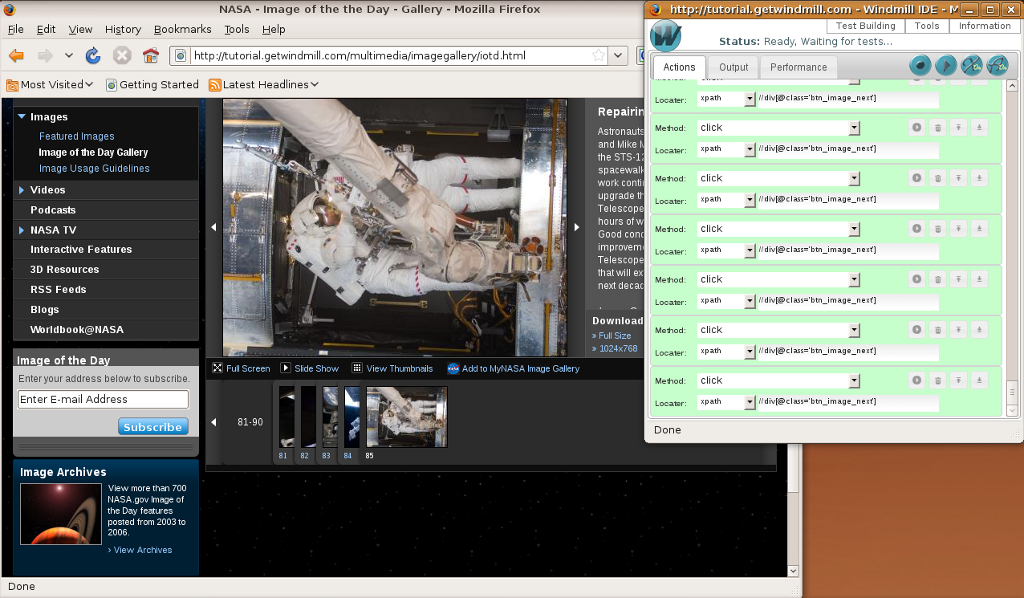Click the Full Screen gallery icon
Viewport: 1024px width, 598px height.
217,368
